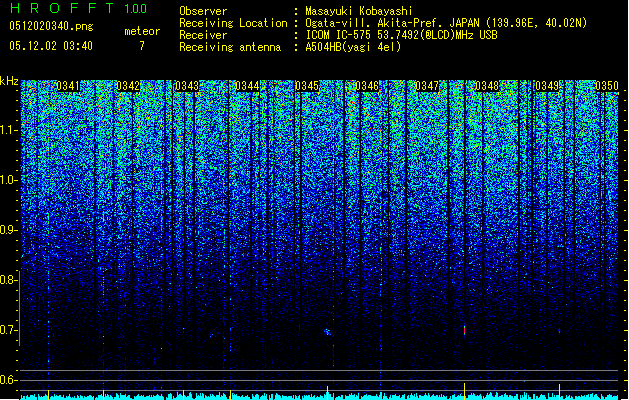This screenshot has width=629, height=400.
Task: Click the yellow detection tick below 0348 echo
Action: click(x=465, y=390)
